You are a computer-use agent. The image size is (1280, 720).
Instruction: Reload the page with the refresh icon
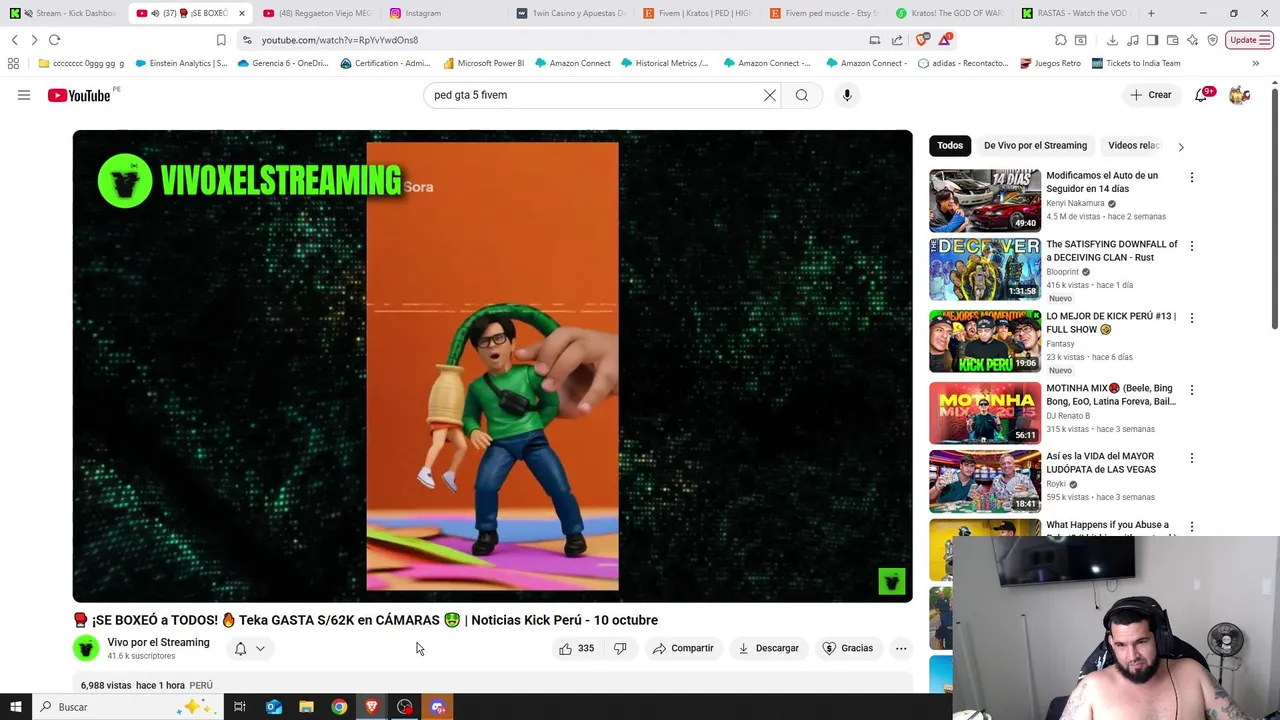(55, 40)
